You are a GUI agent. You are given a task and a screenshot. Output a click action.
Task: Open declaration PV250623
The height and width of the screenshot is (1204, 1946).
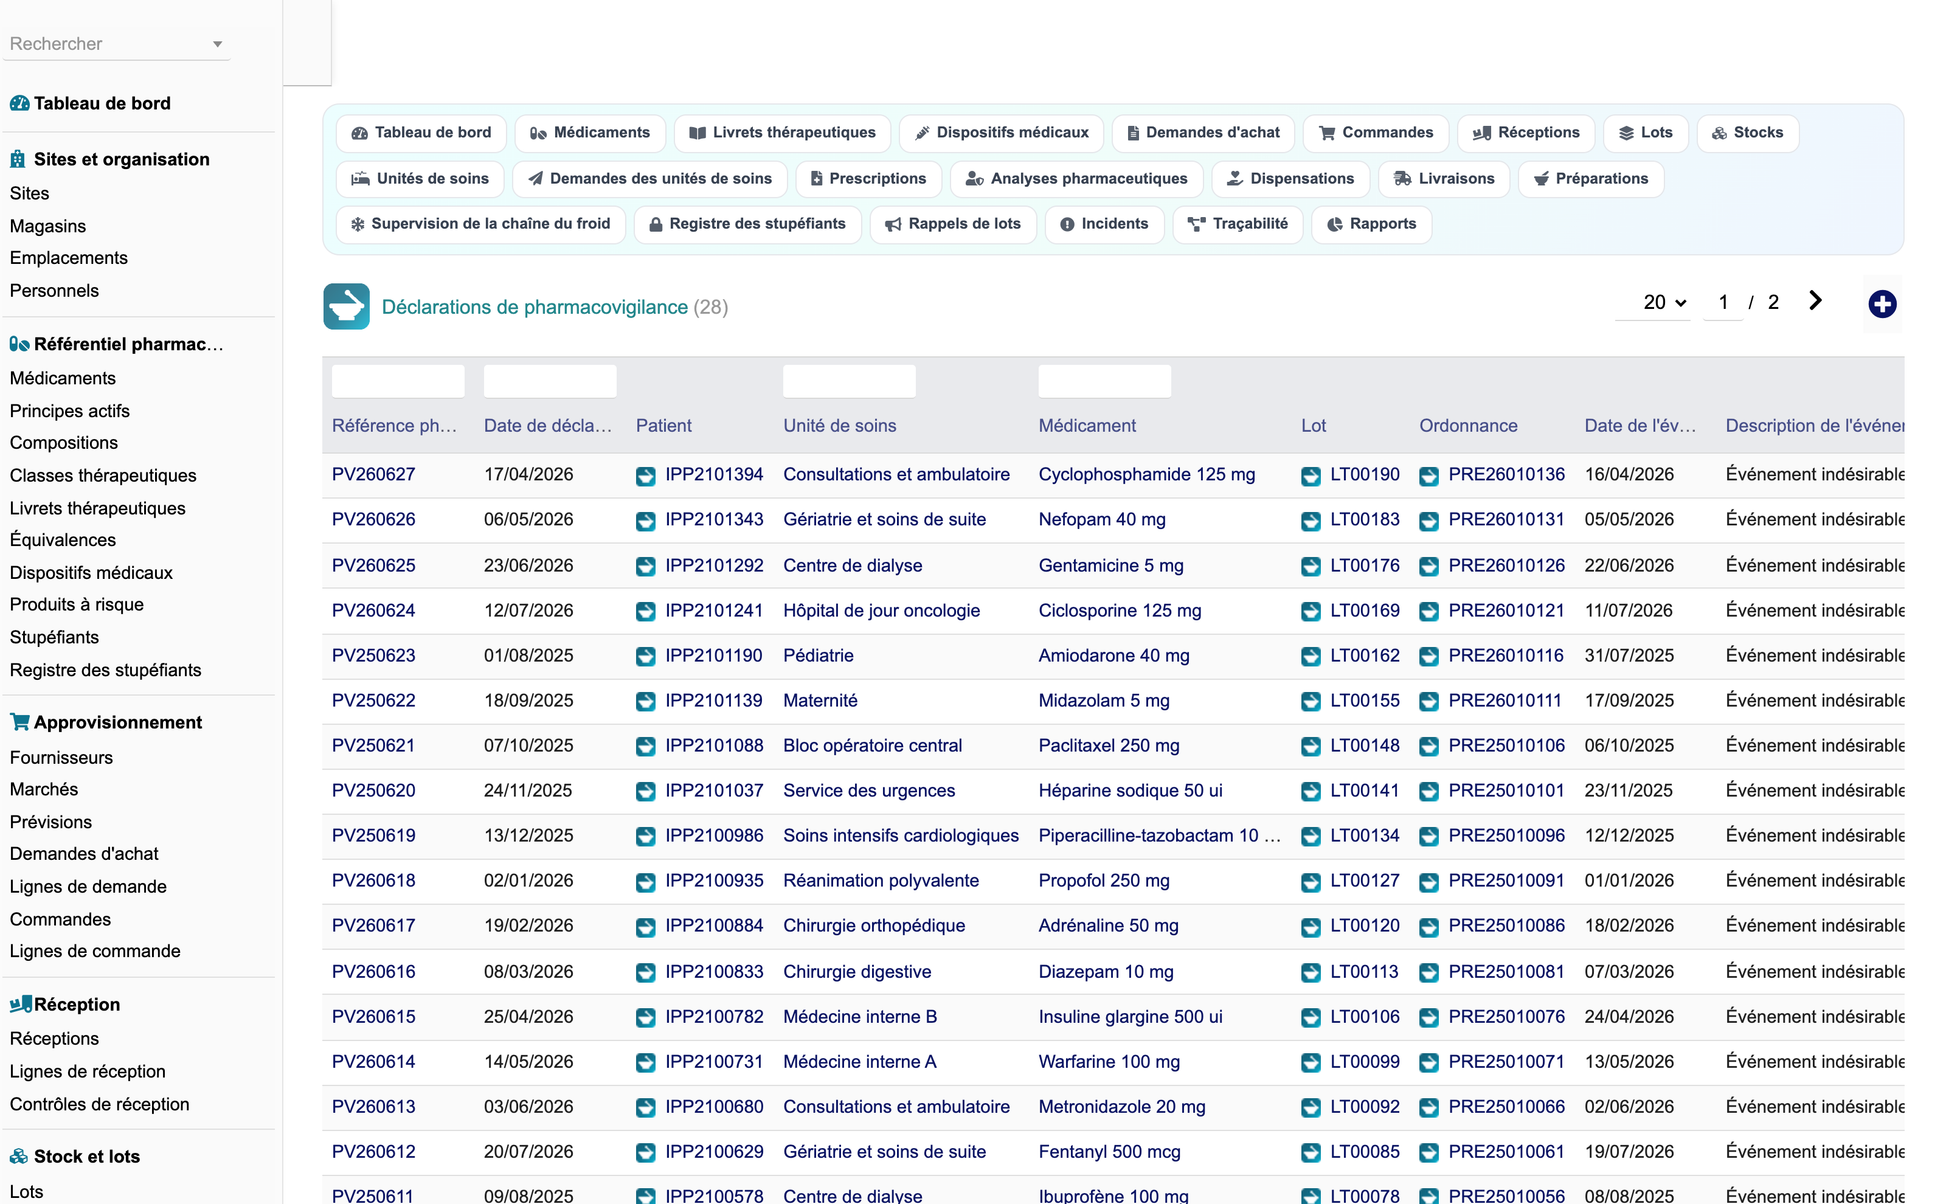point(373,656)
